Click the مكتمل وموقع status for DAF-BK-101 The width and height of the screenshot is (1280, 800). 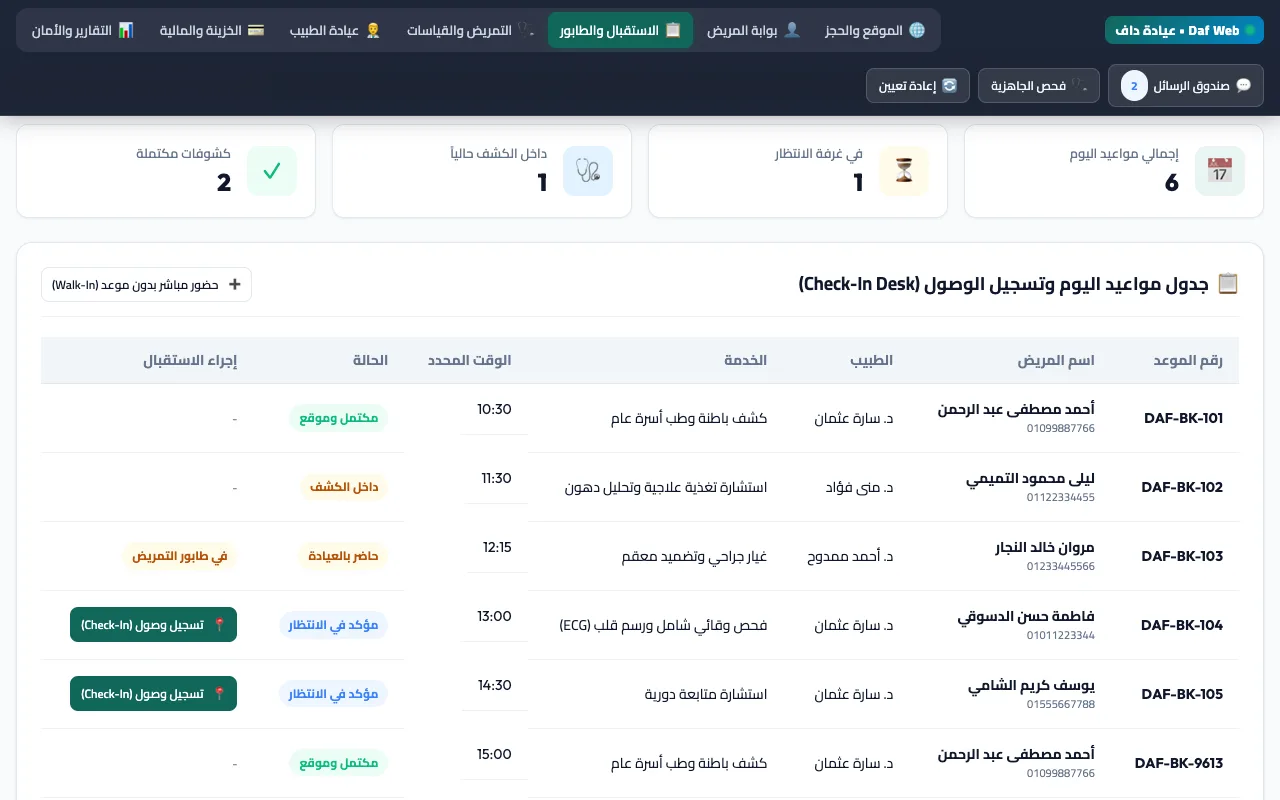tap(339, 418)
